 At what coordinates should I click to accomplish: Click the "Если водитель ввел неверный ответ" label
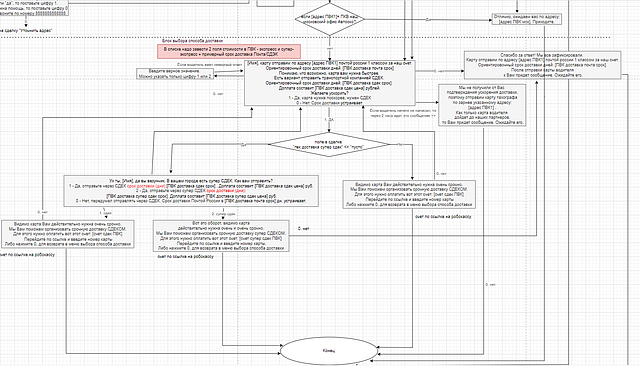pos(209,64)
